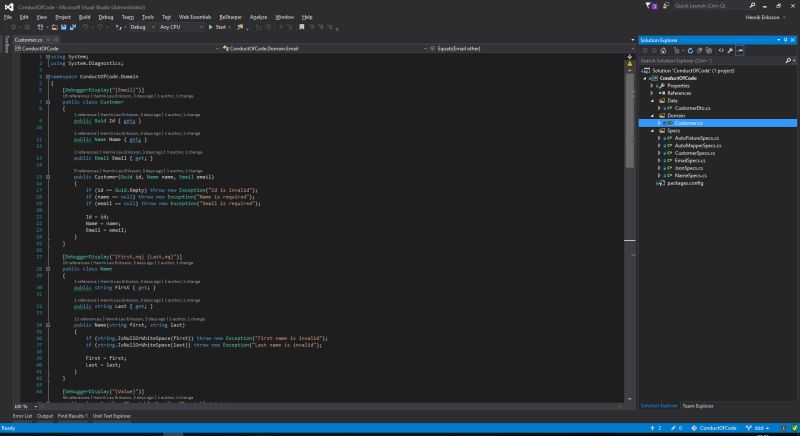Select NameSpecs.cs in the tree
The image size is (800, 436).
click(690, 175)
